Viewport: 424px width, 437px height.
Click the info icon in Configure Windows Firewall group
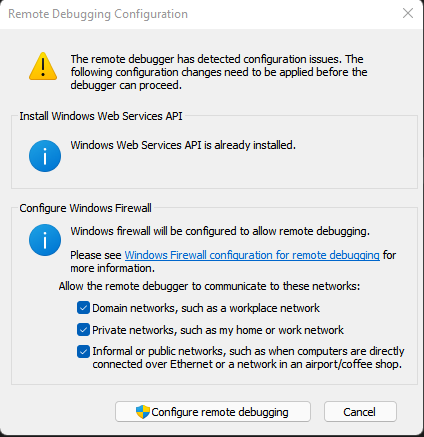pos(45,240)
